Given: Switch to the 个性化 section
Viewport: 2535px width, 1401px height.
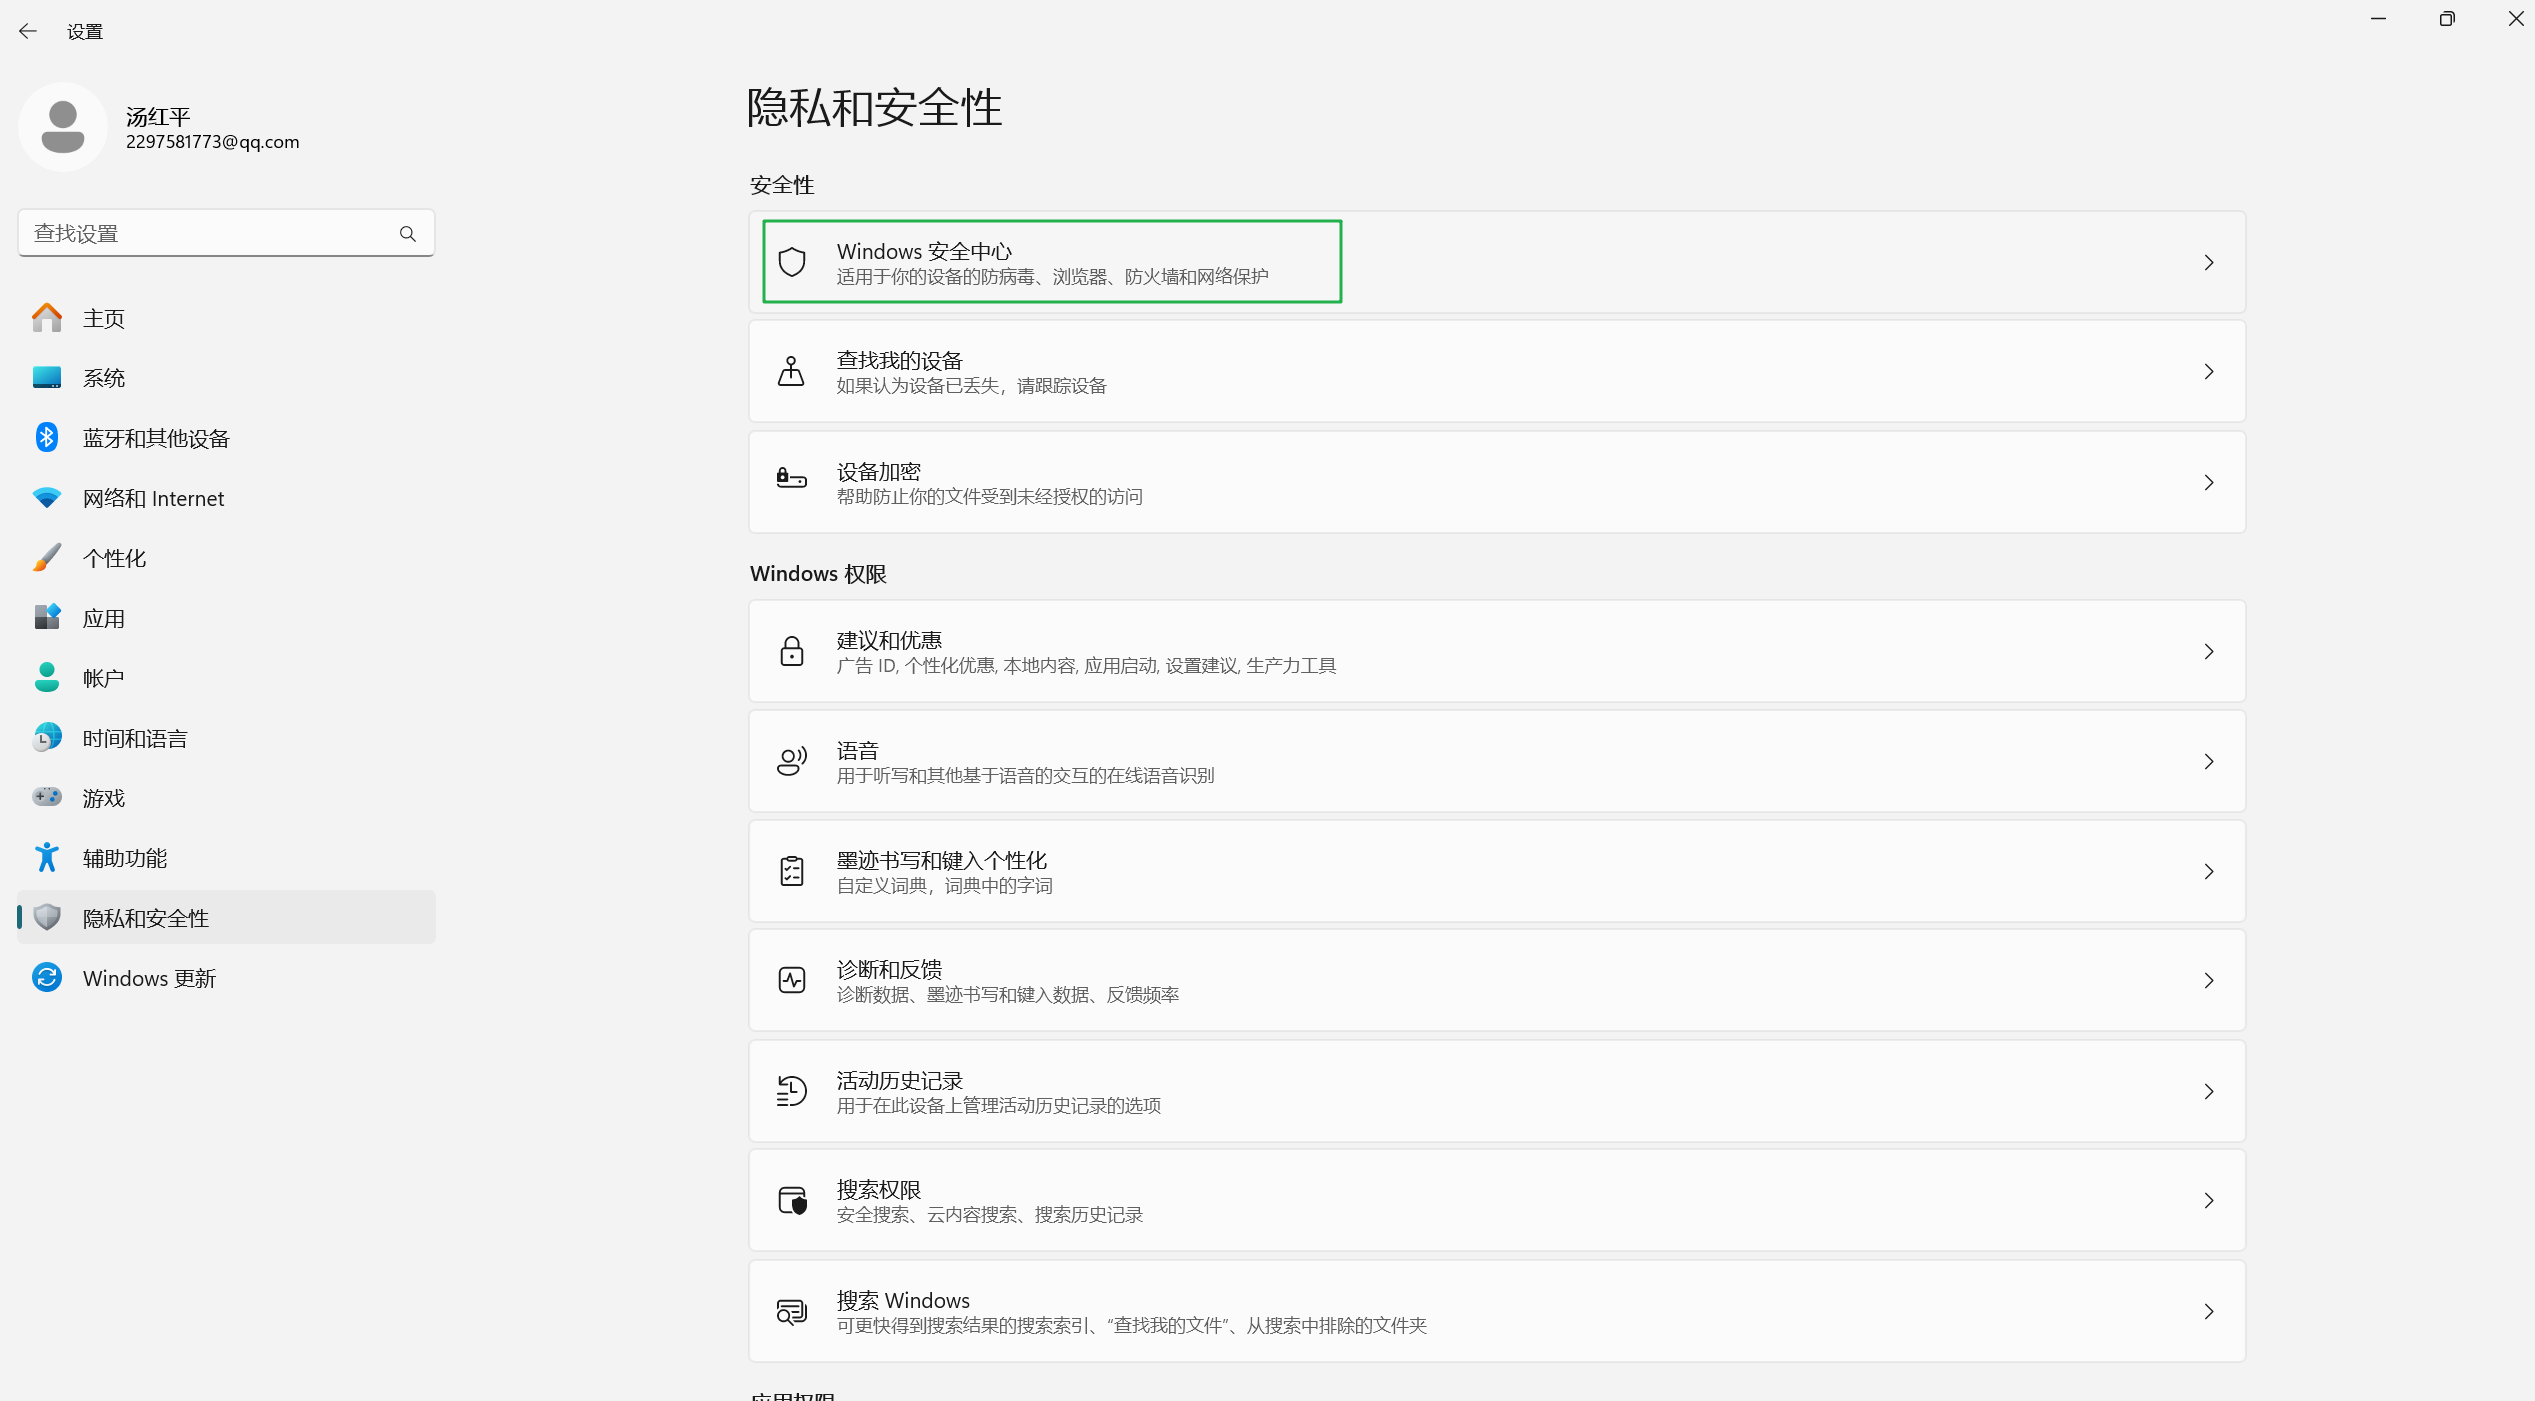Looking at the screenshot, I should point(227,558).
